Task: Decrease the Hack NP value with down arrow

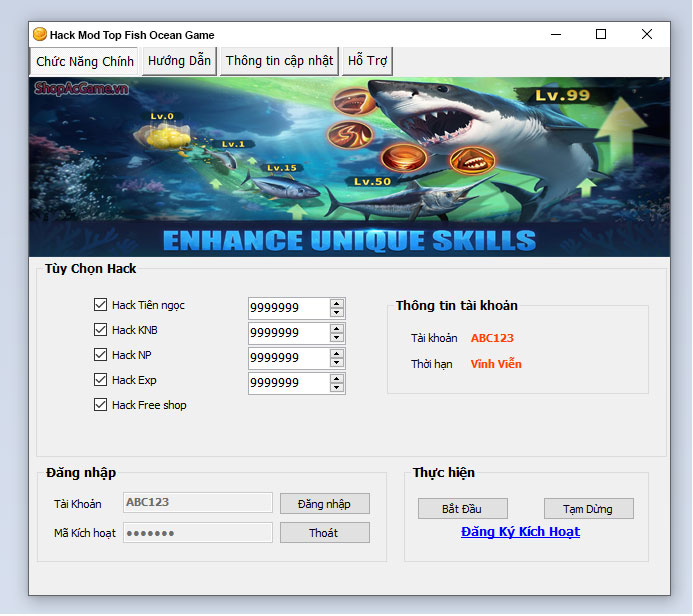Action: (337, 363)
